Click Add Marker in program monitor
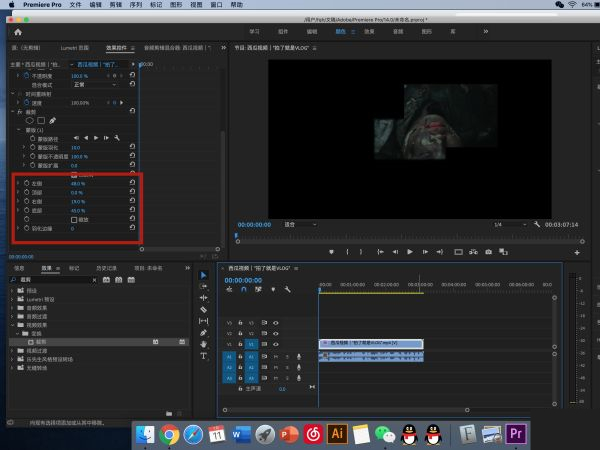The height and width of the screenshot is (450, 600). click(331, 252)
